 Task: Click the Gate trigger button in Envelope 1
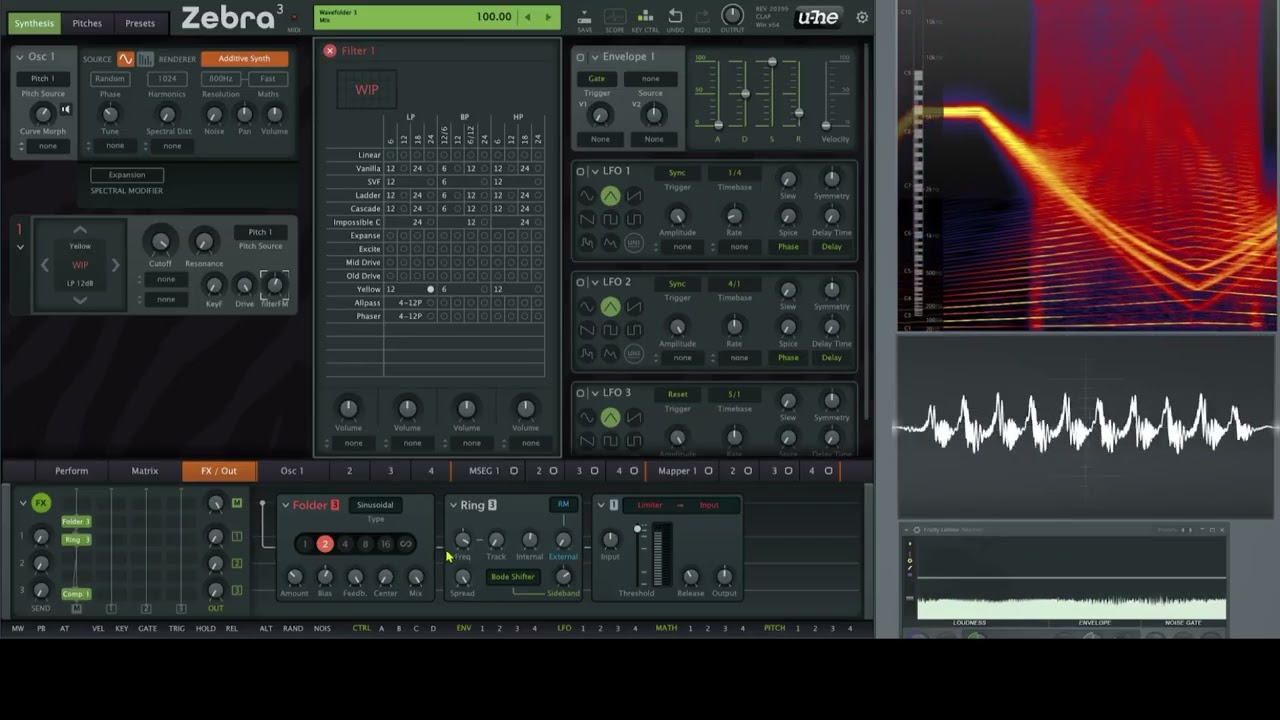coord(597,79)
